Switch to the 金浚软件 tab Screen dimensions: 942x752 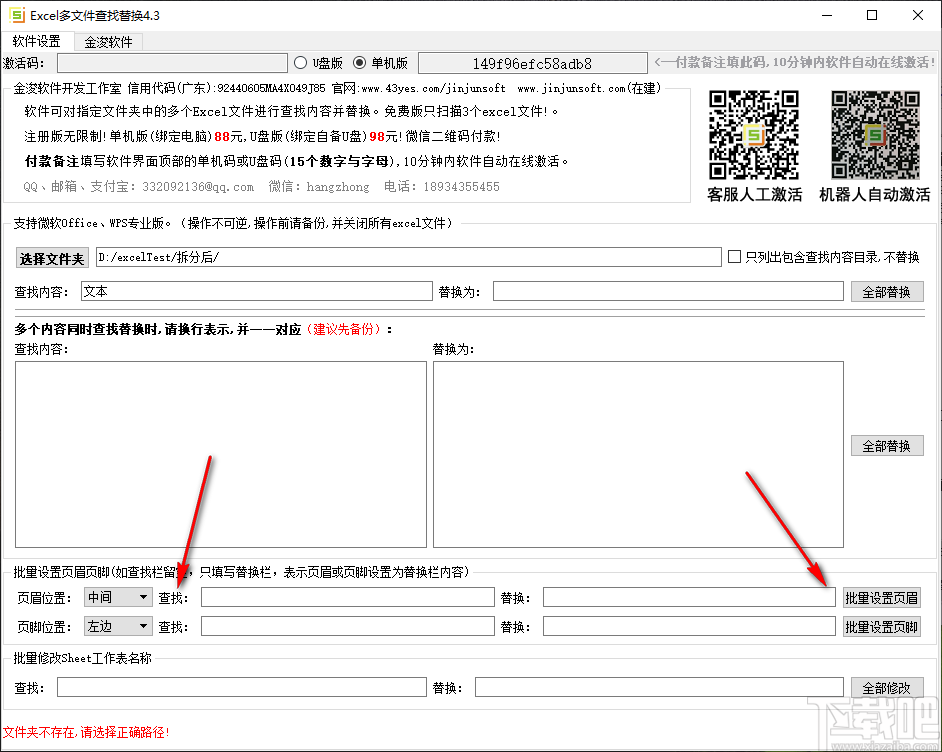point(106,41)
